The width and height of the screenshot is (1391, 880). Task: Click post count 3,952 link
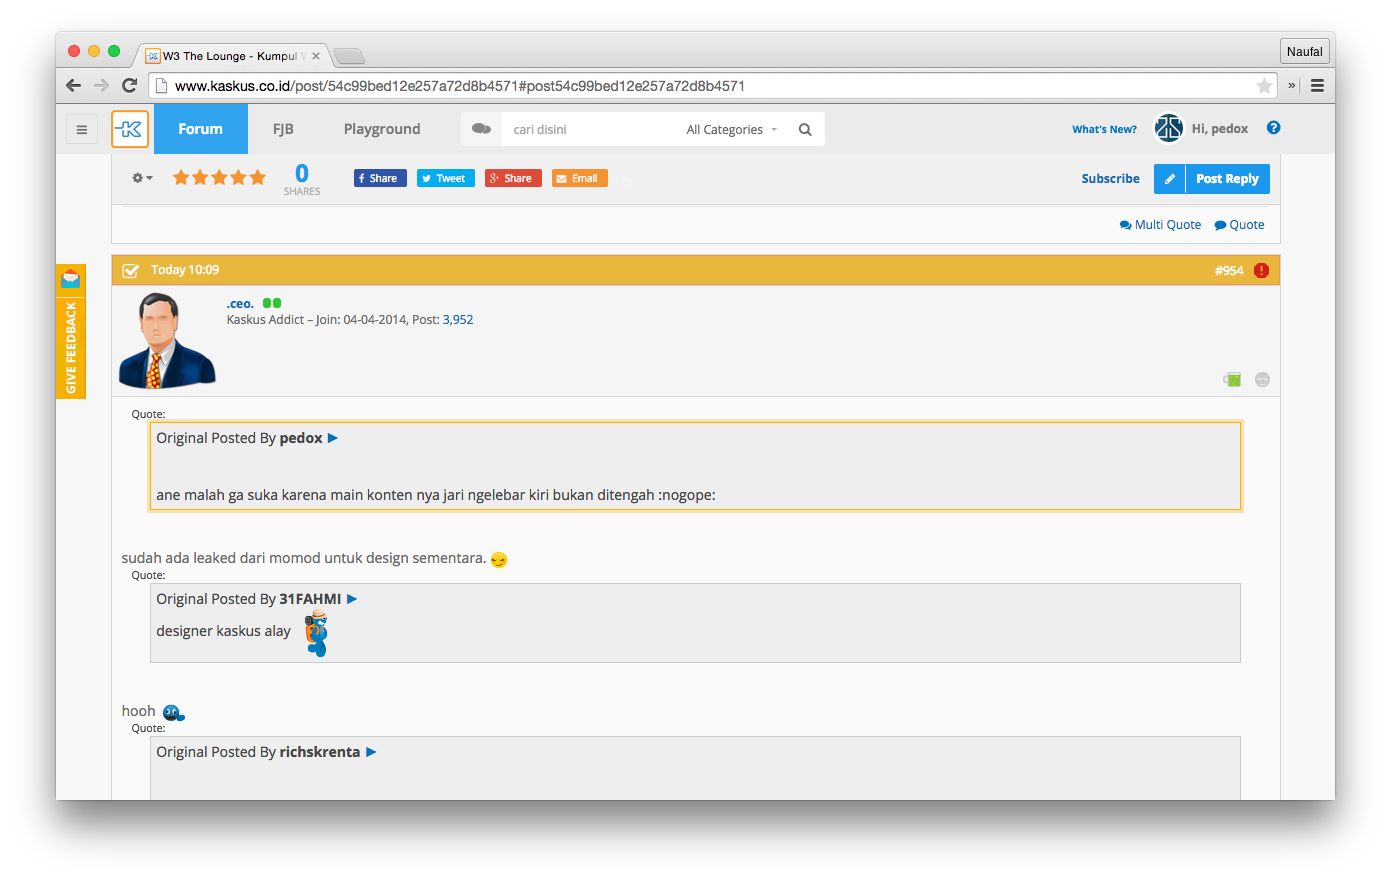pyautogui.click(x=458, y=320)
